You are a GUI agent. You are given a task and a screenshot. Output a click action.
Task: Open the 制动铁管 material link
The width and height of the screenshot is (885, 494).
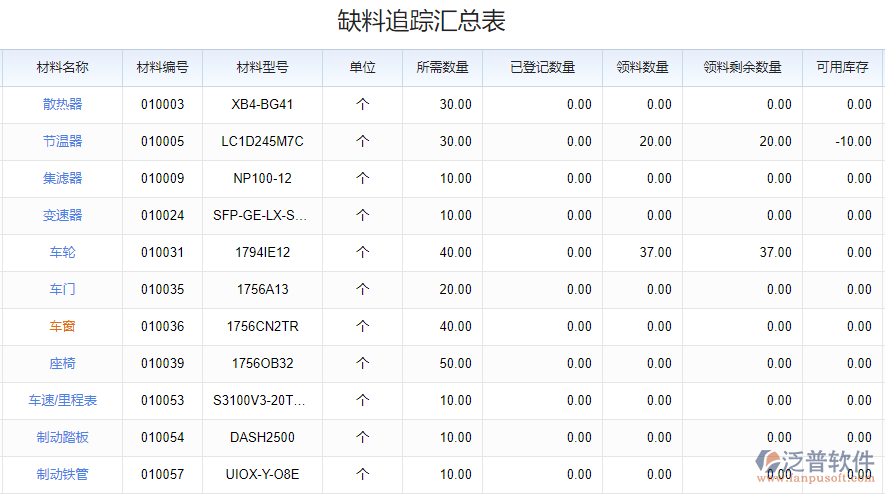(62, 474)
